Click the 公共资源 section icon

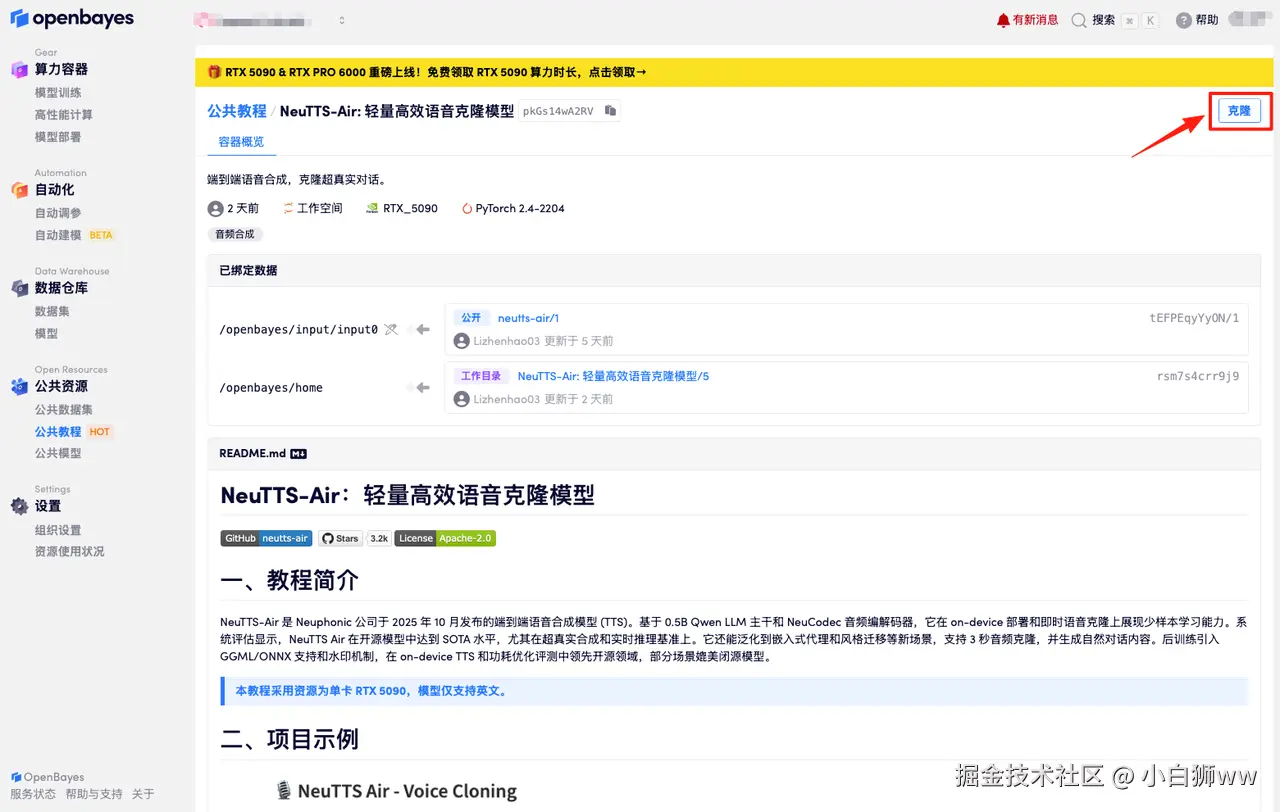pos(19,386)
